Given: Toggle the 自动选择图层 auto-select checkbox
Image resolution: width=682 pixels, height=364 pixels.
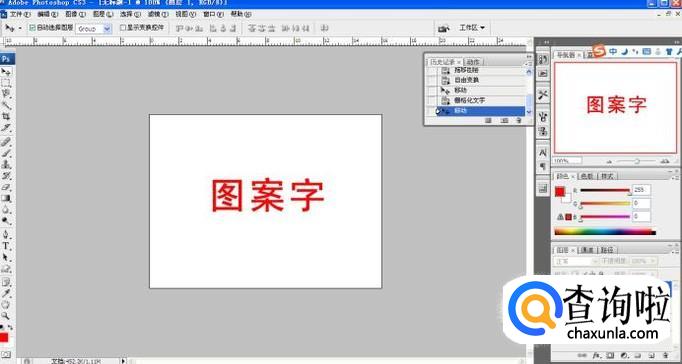Looking at the screenshot, I should (x=32, y=28).
